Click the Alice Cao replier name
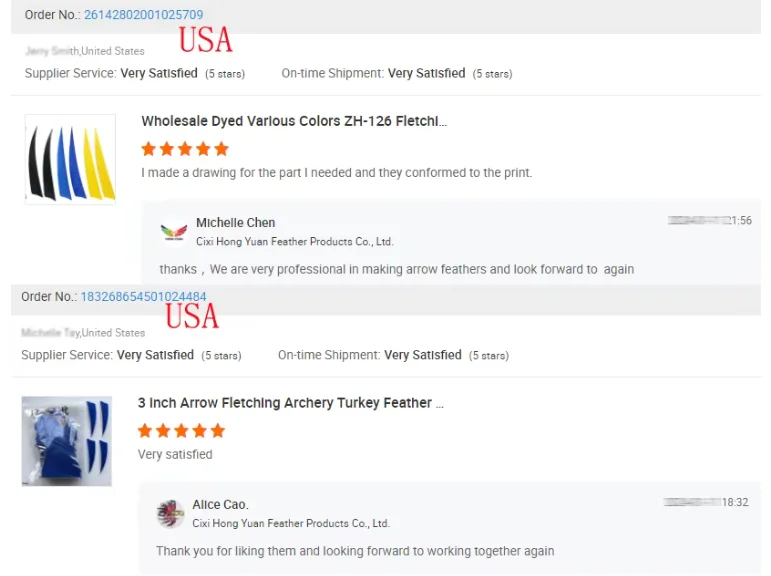The width and height of the screenshot is (771, 576). tap(220, 505)
